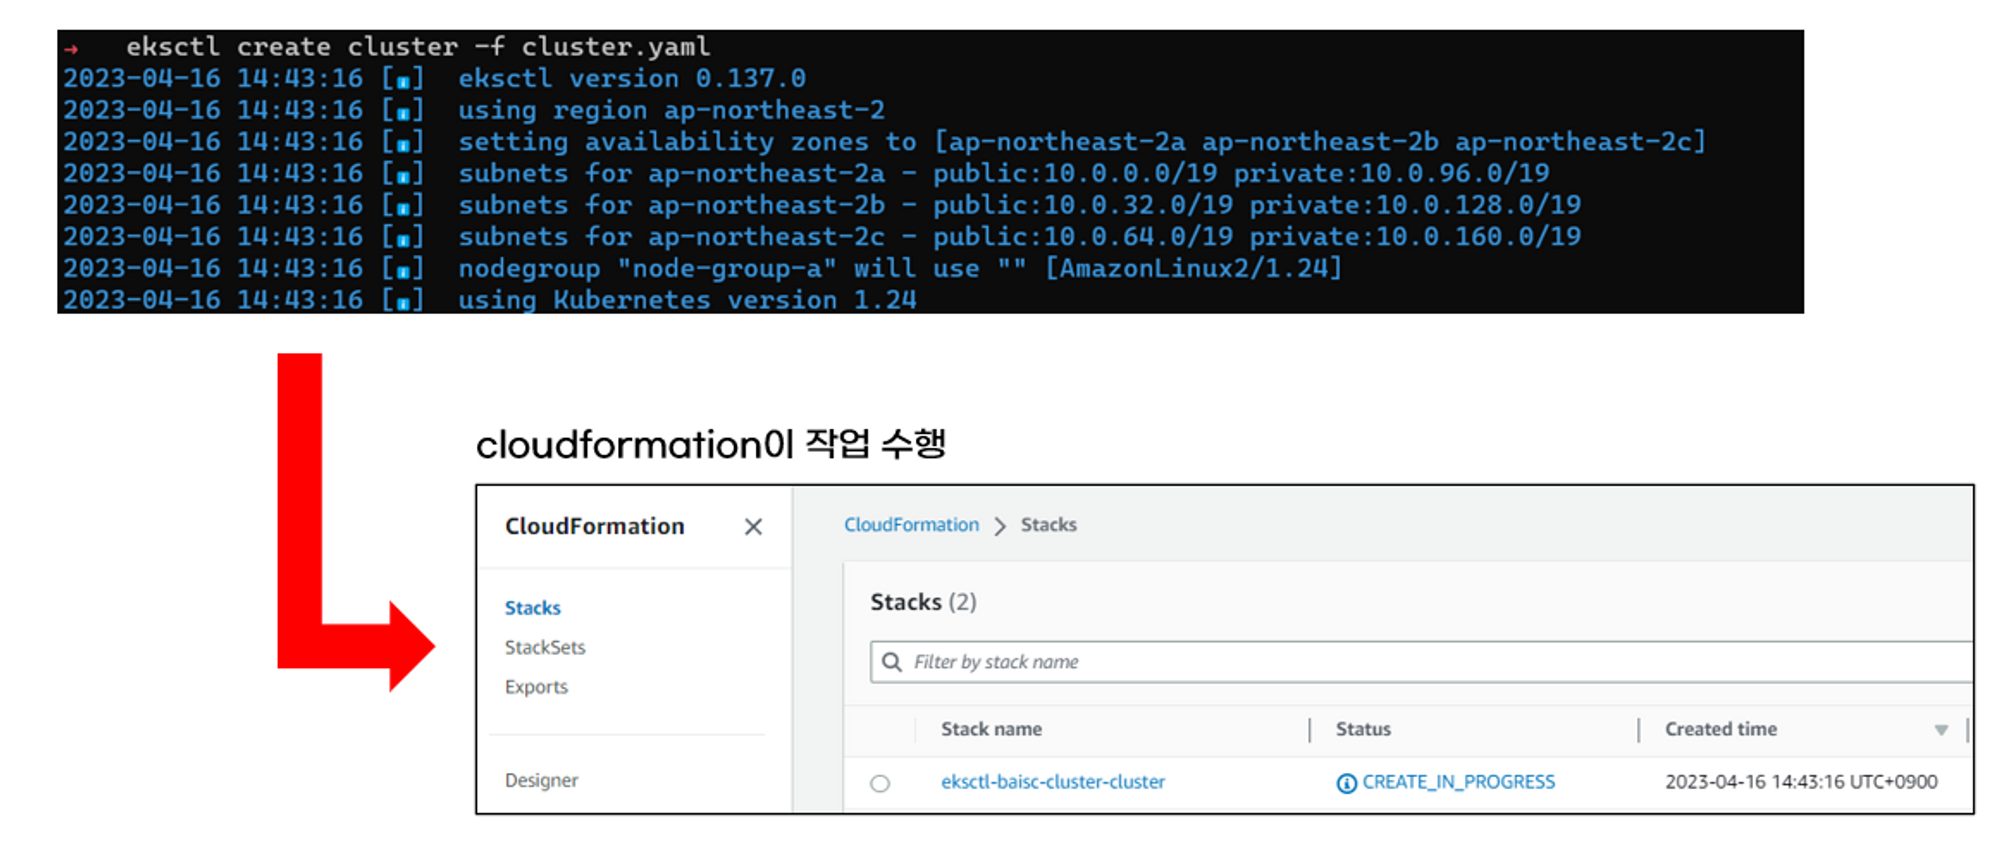This screenshot has height=854, width=2000.
Task: Click the eksctl create cluster command line
Action: (x=418, y=46)
